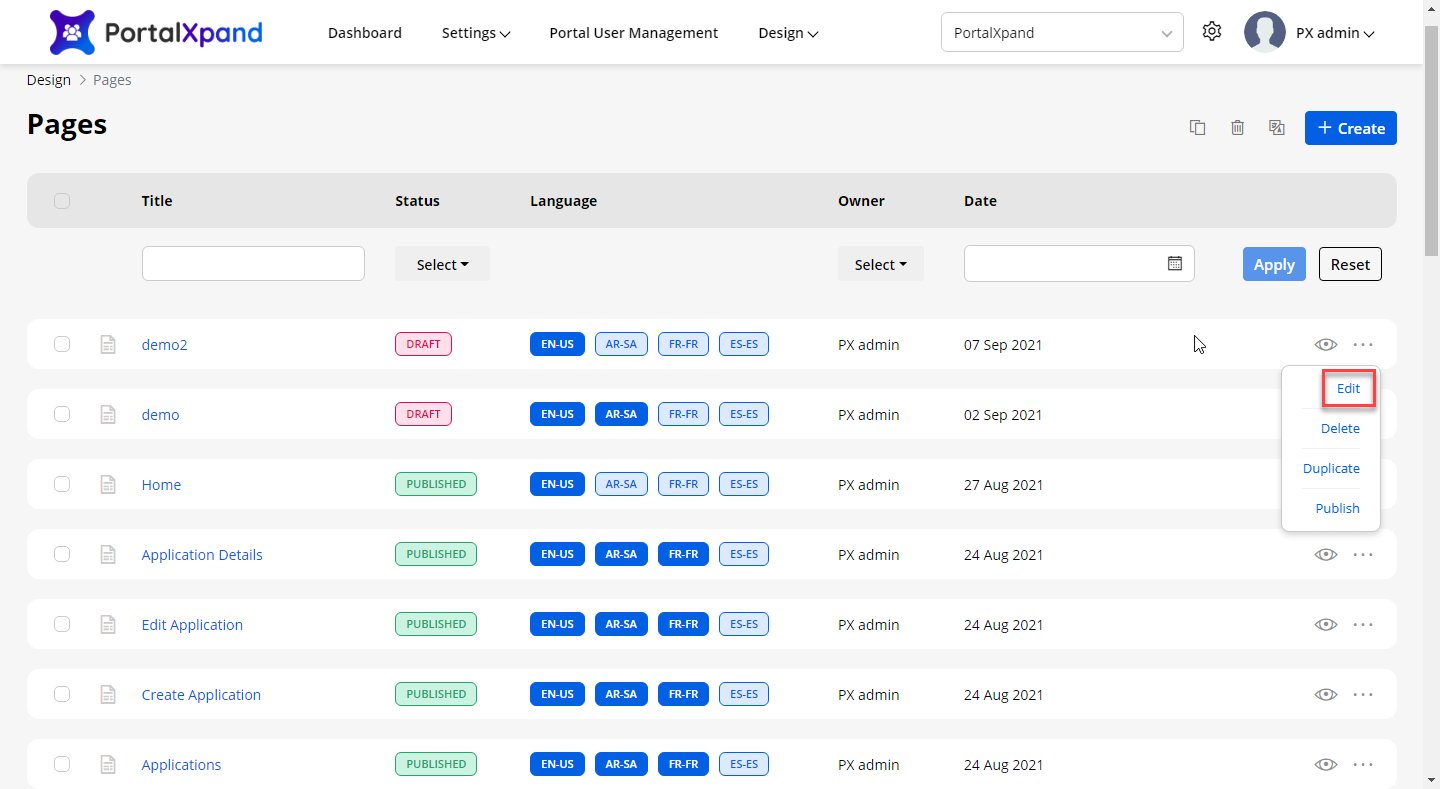Choose Edit from the context menu
This screenshot has width=1440, height=789.
coord(1348,389)
